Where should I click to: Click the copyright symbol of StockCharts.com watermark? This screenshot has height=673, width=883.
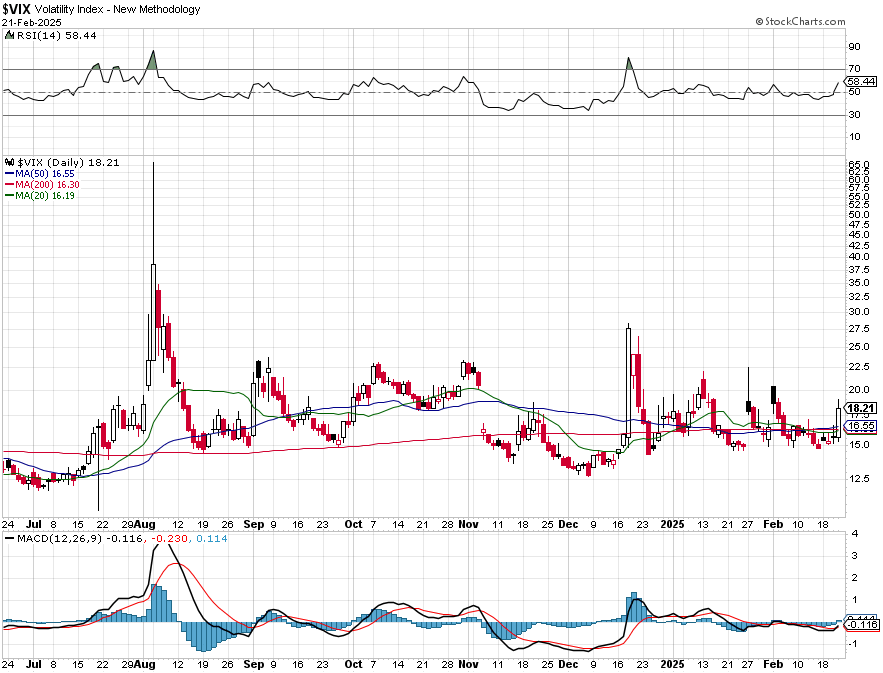point(759,21)
